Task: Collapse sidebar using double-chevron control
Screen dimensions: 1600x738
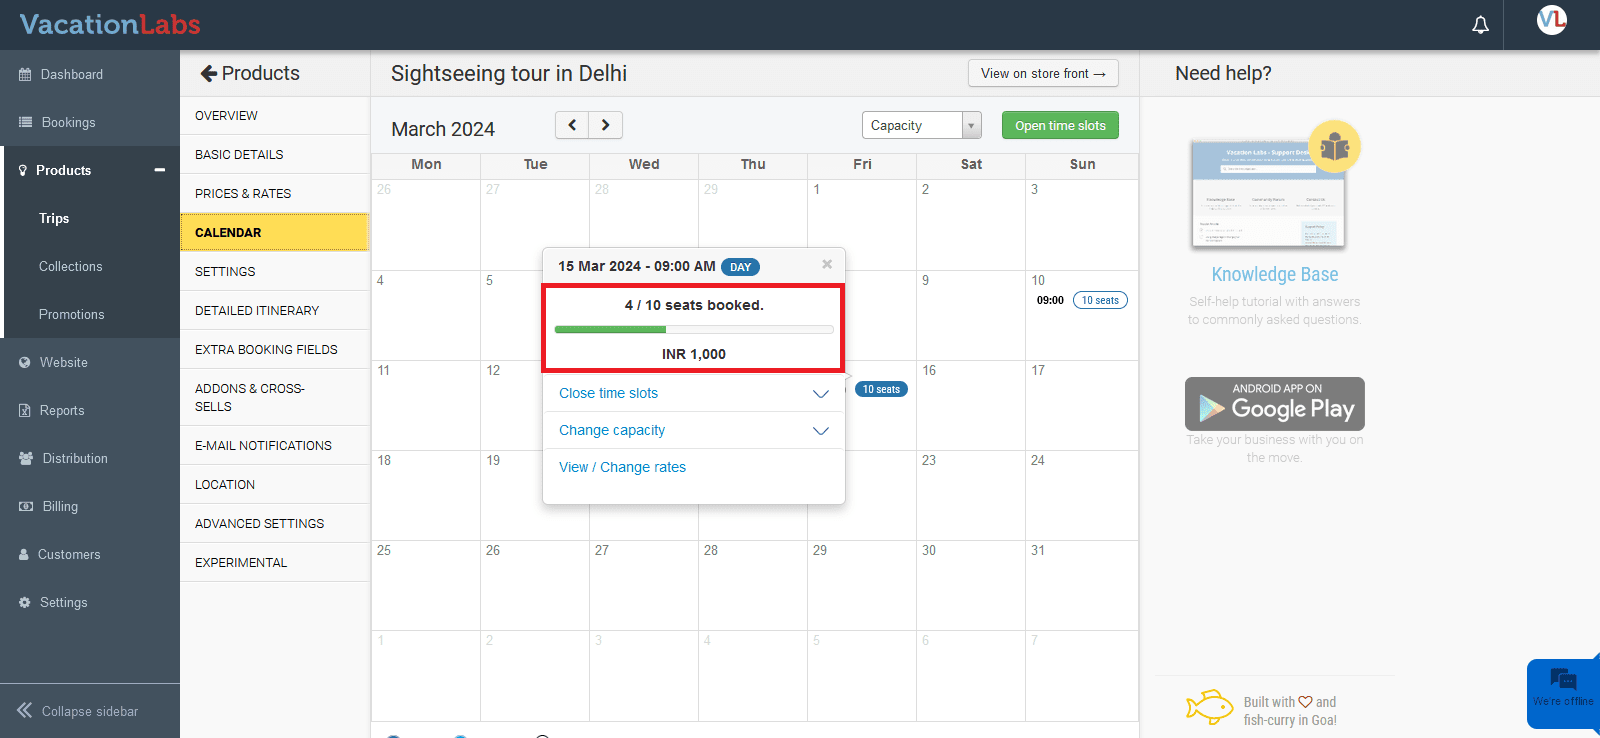Action: pyautogui.click(x=25, y=711)
